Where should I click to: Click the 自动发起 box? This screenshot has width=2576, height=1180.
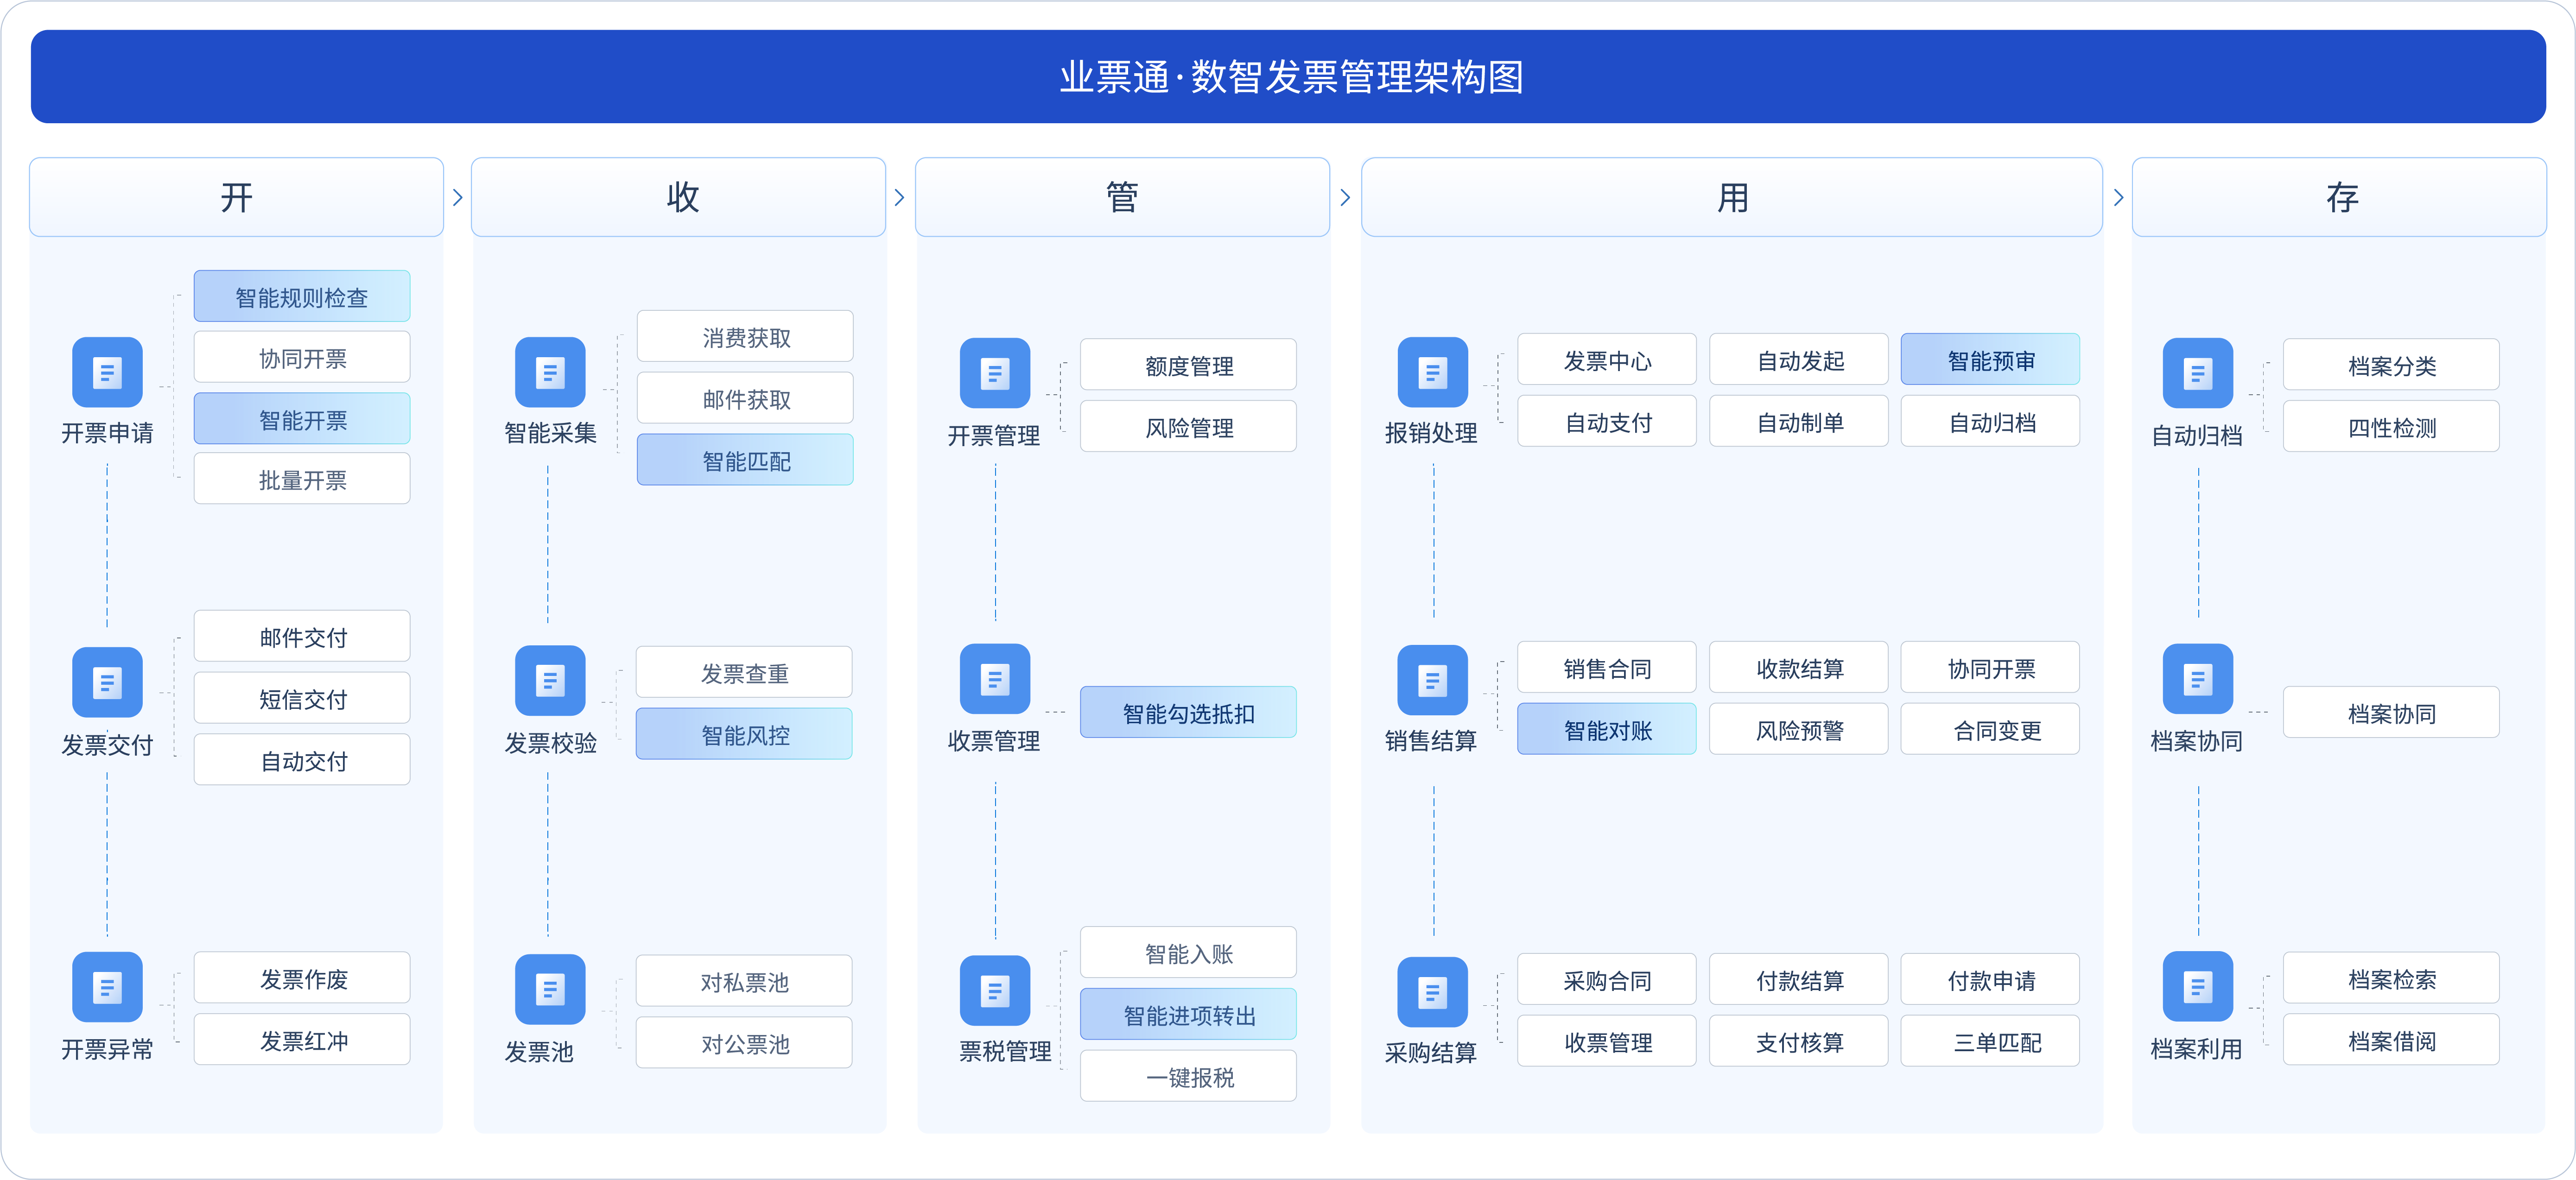click(1799, 360)
